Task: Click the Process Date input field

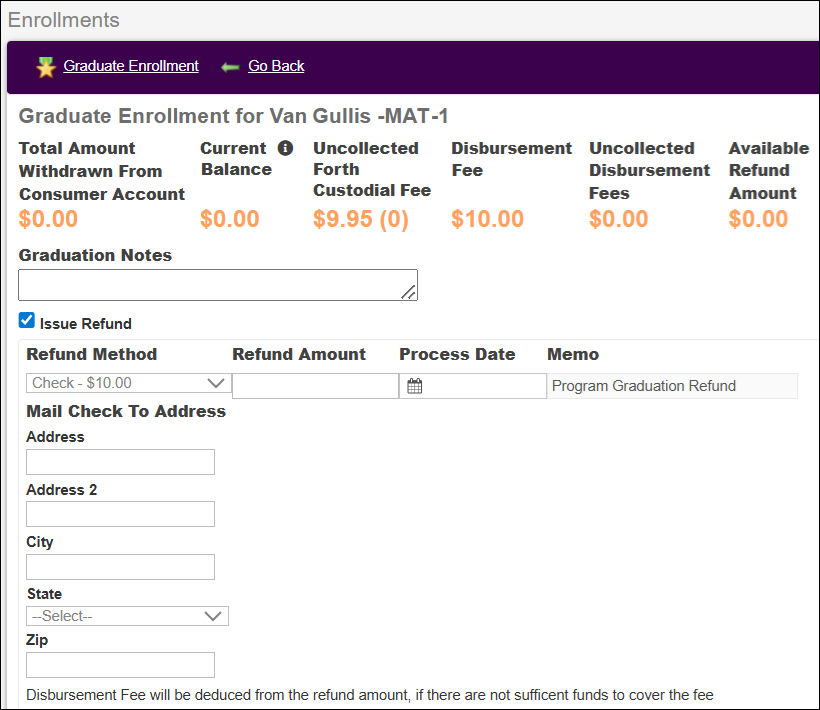Action: [473, 386]
